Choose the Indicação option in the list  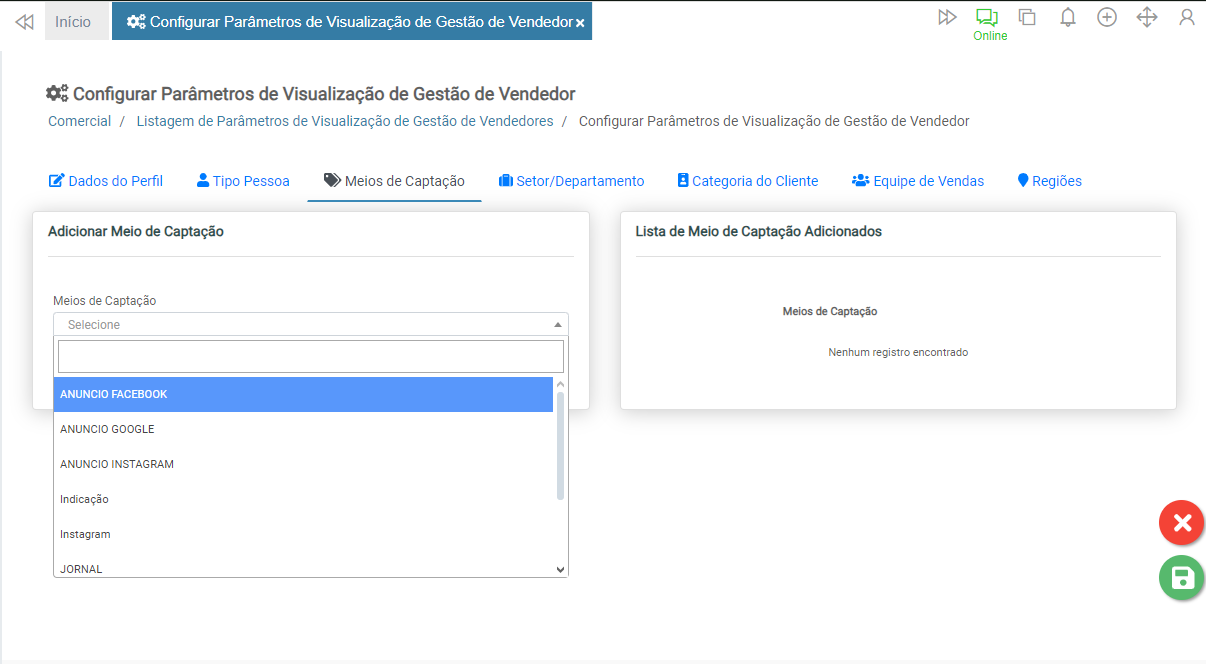(84, 499)
